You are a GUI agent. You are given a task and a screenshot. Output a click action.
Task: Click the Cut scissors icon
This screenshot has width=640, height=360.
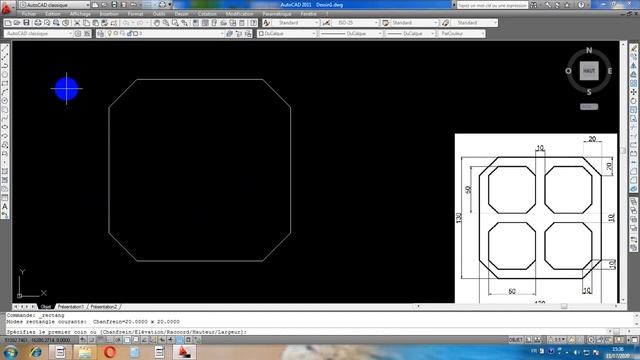(77, 23)
